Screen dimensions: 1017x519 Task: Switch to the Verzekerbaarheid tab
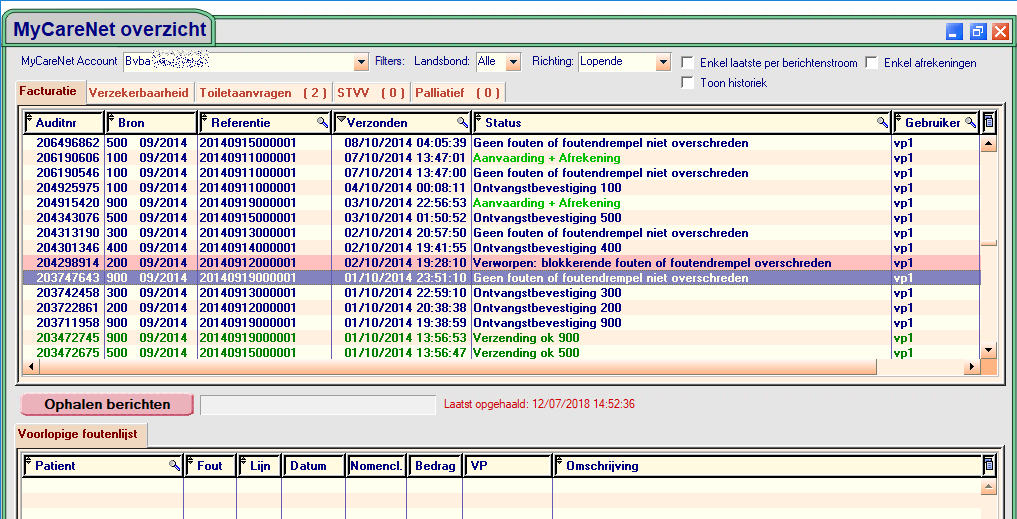pos(139,93)
